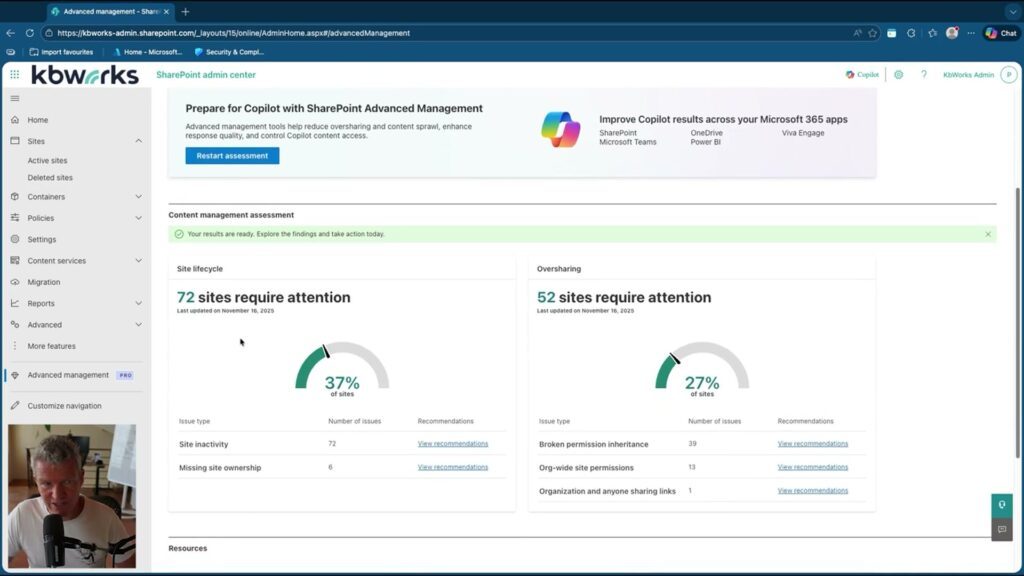Open the header settings gear
The image size is (1024, 576).
899,75
